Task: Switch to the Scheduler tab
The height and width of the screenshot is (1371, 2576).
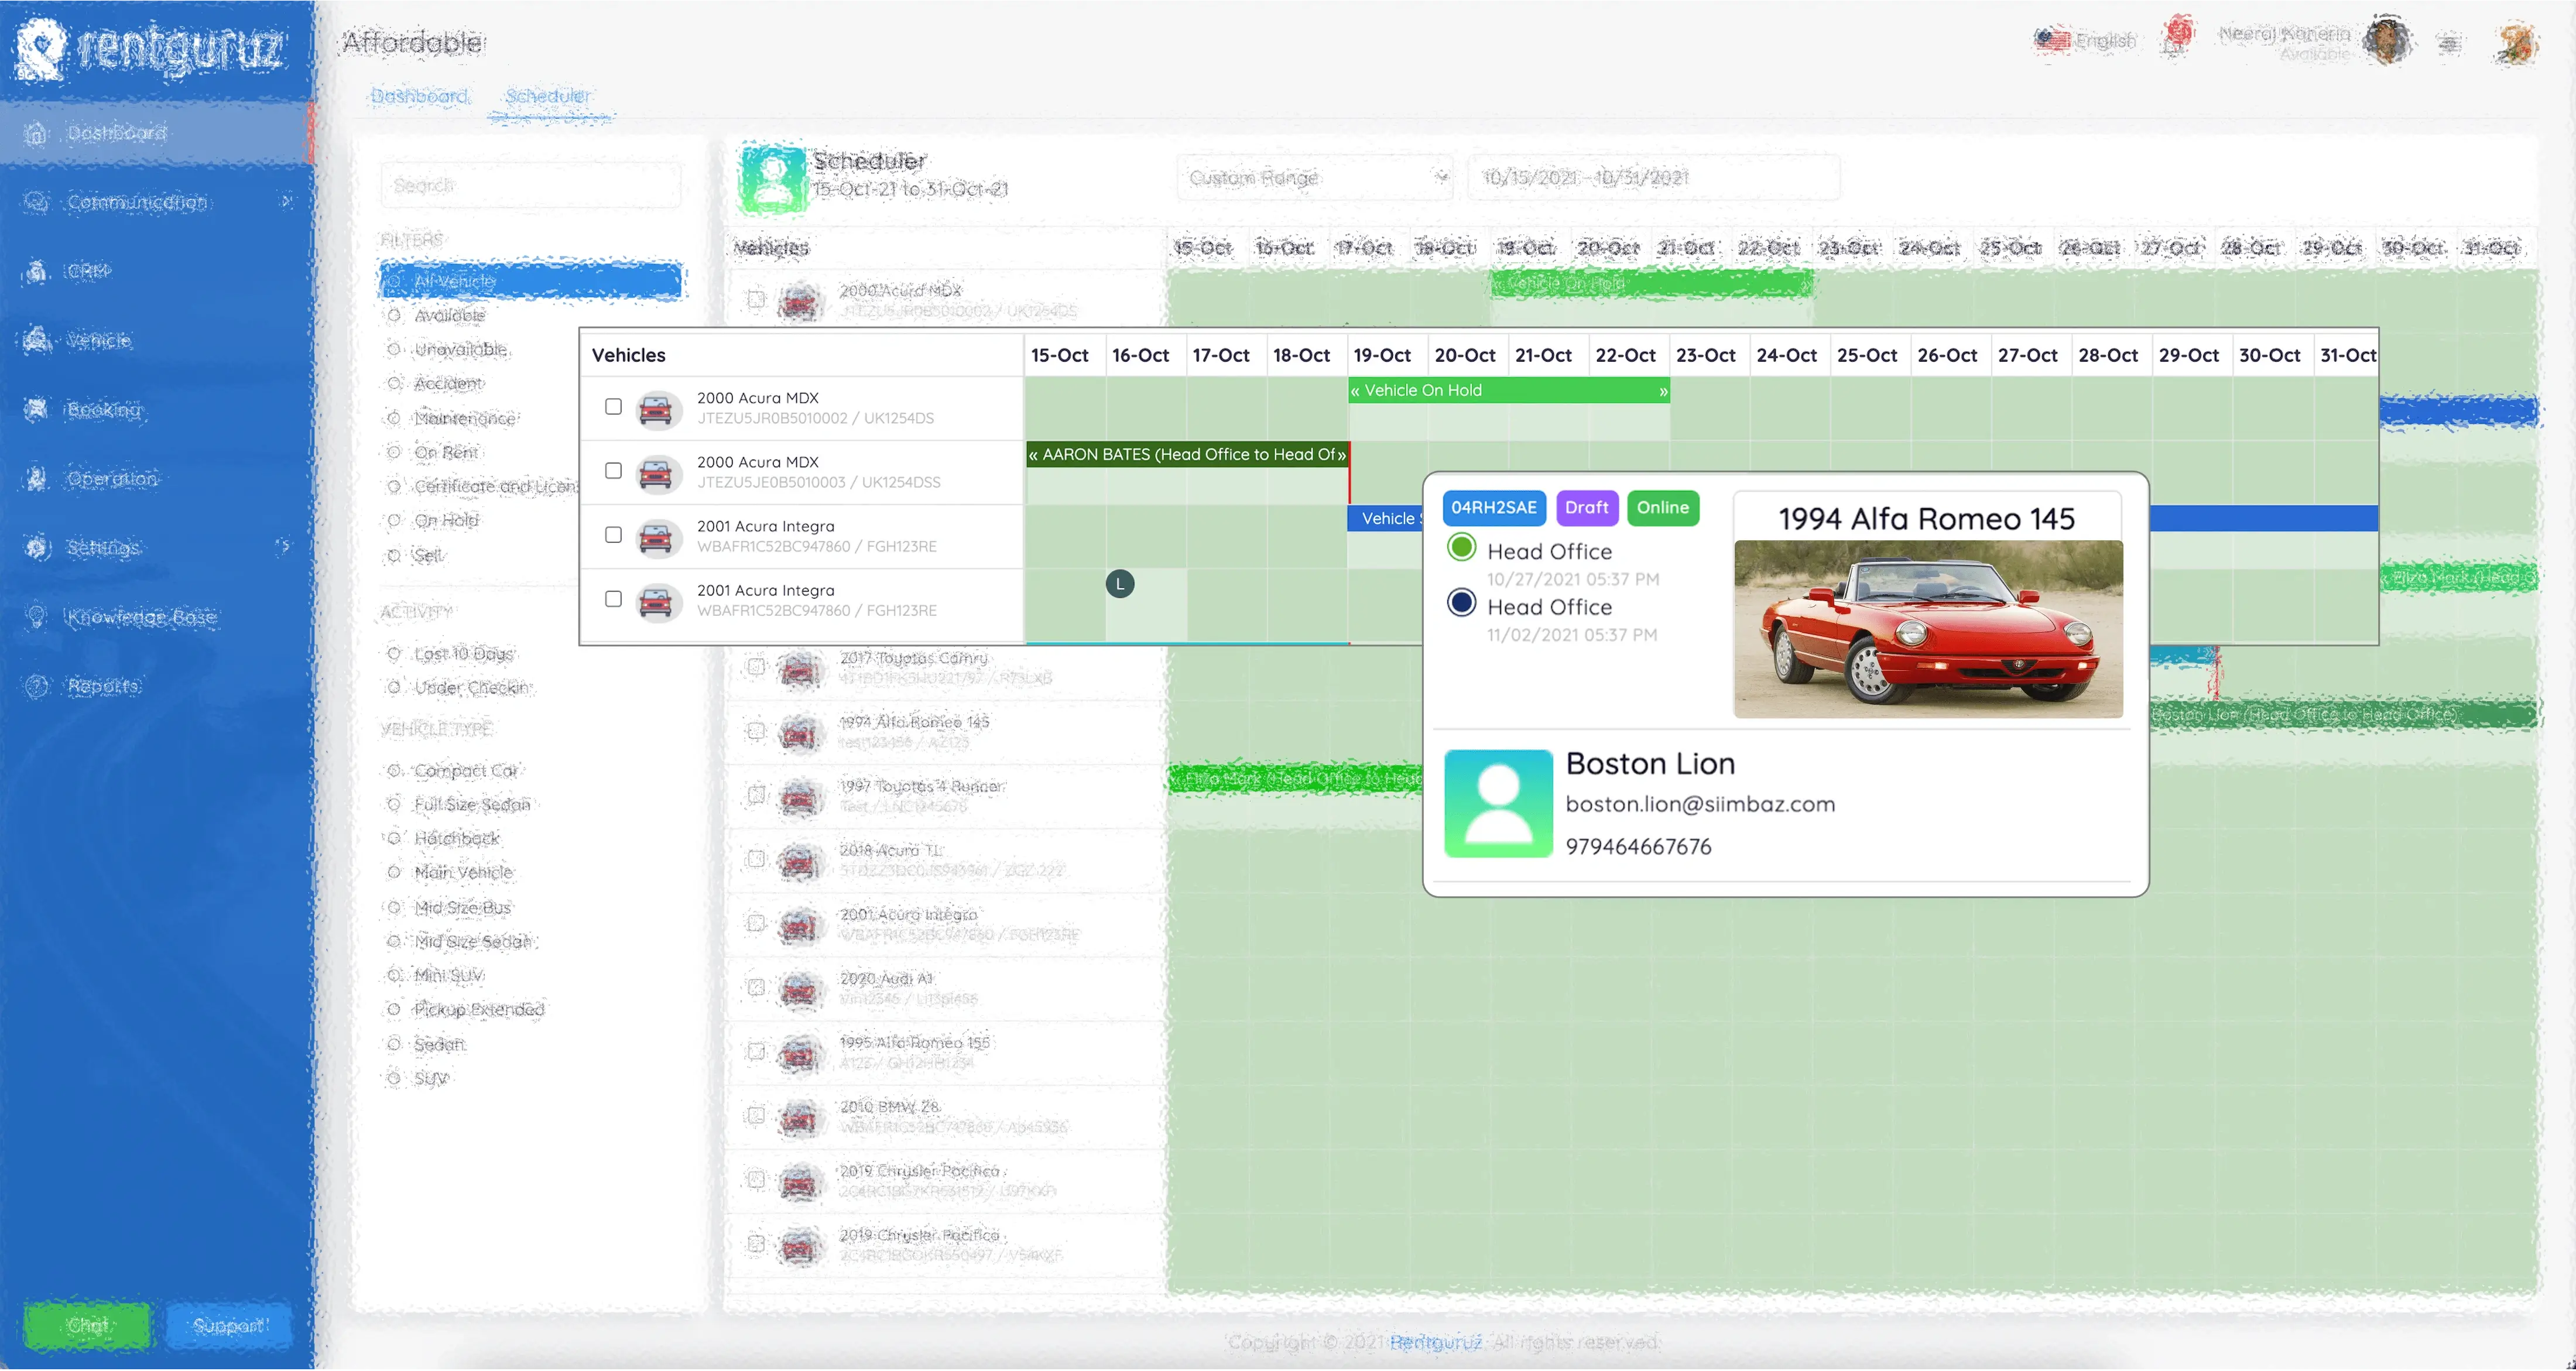Action: (x=548, y=96)
